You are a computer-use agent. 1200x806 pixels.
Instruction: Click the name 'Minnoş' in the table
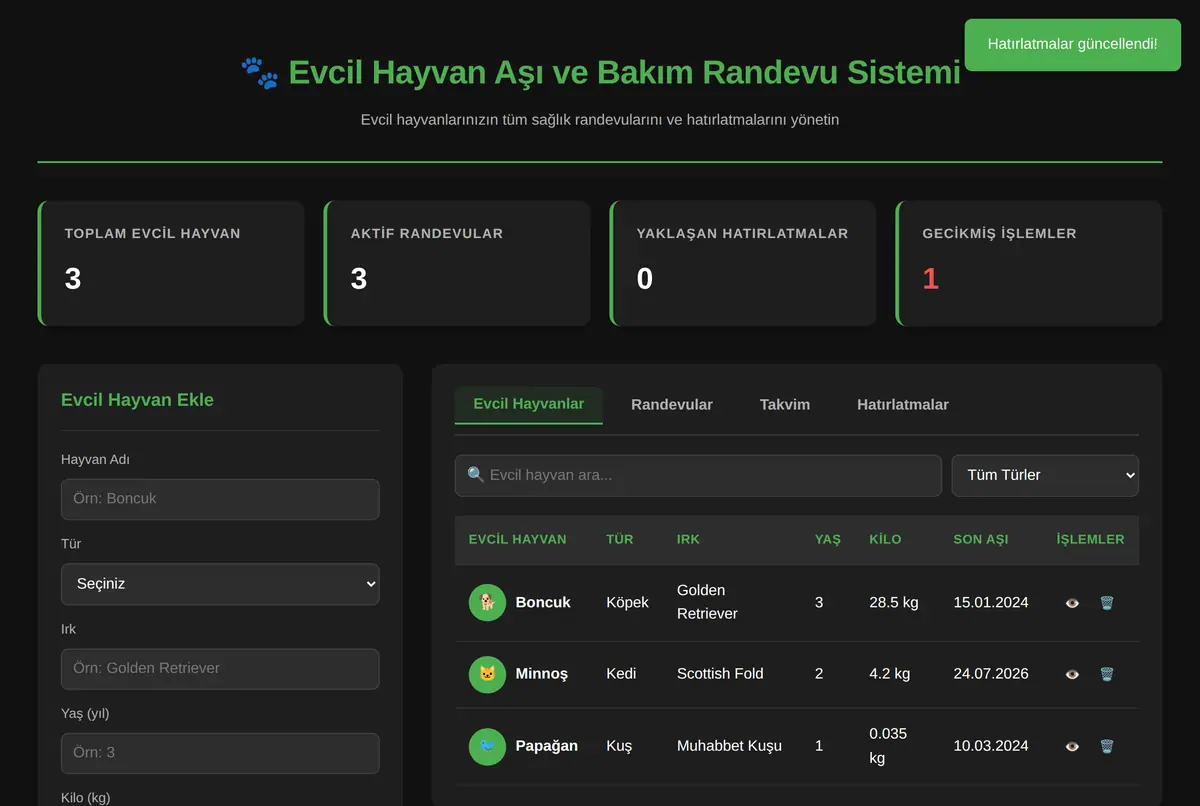click(542, 674)
